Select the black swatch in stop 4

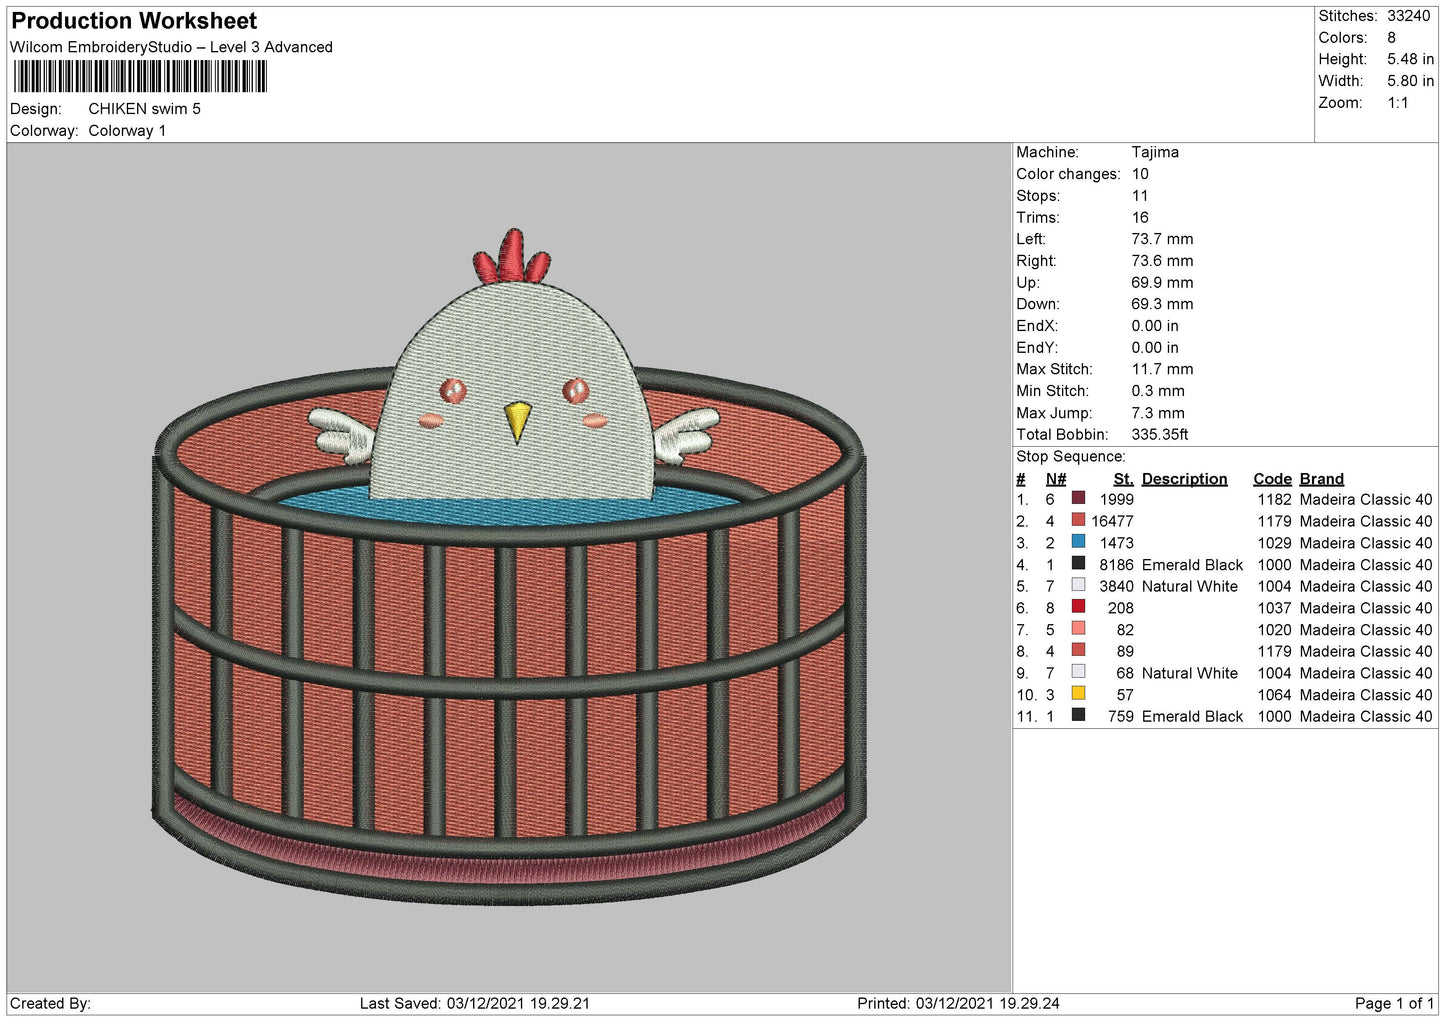coord(1078,564)
